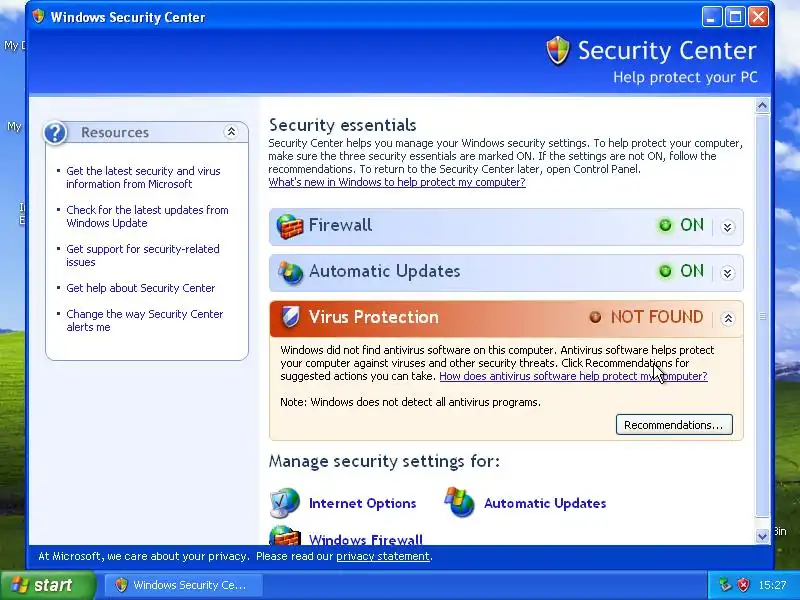Screen dimensions: 800x600
Task: Click the title bar shield icon
Action: 38,16
